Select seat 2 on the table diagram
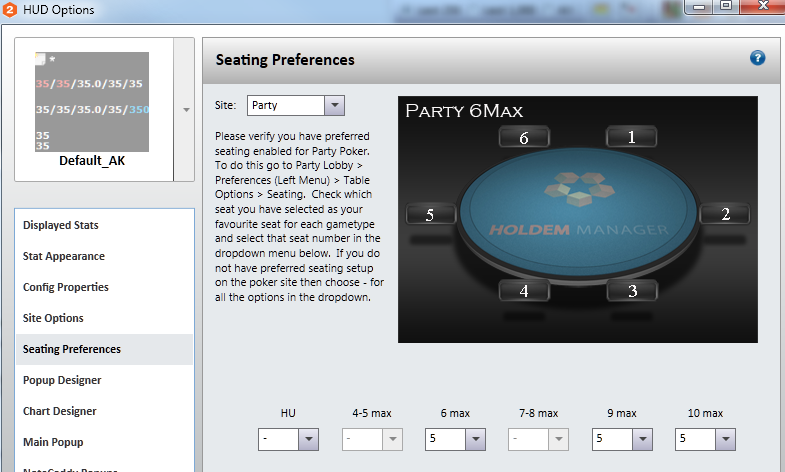Viewport: 785px width, 472px height. [724, 214]
